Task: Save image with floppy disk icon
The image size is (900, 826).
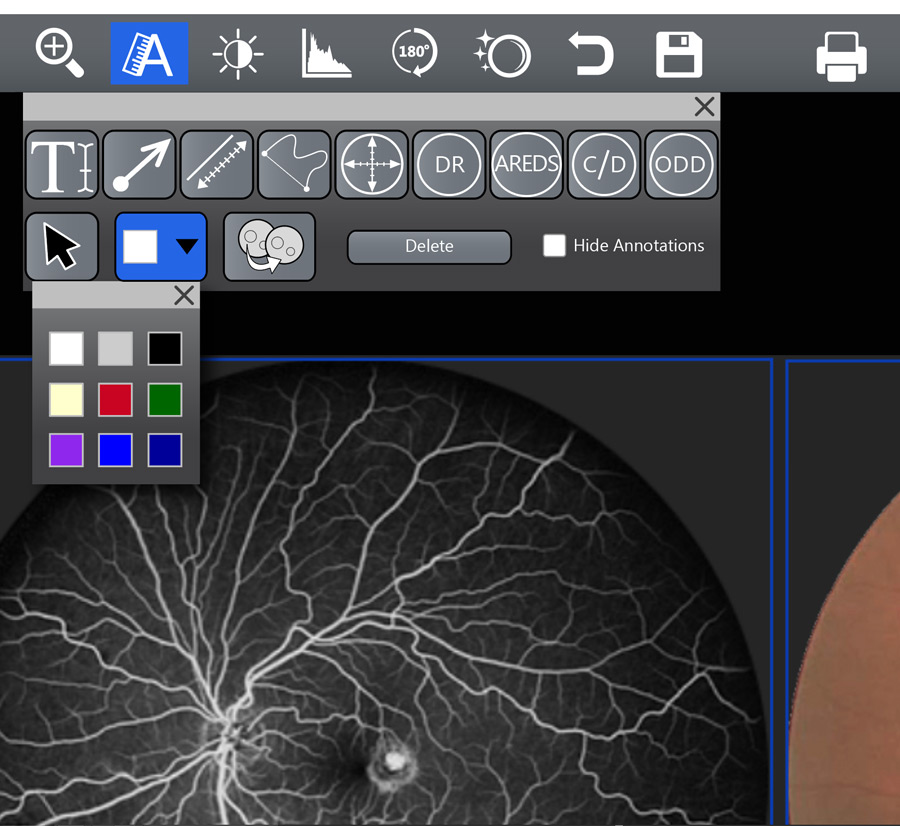Action: point(679,54)
